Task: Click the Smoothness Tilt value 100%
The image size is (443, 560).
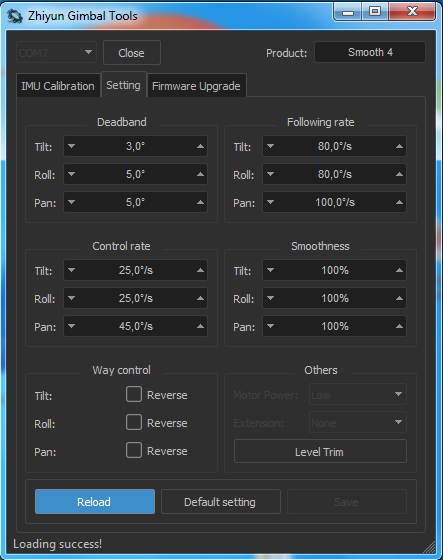Action: (335, 270)
